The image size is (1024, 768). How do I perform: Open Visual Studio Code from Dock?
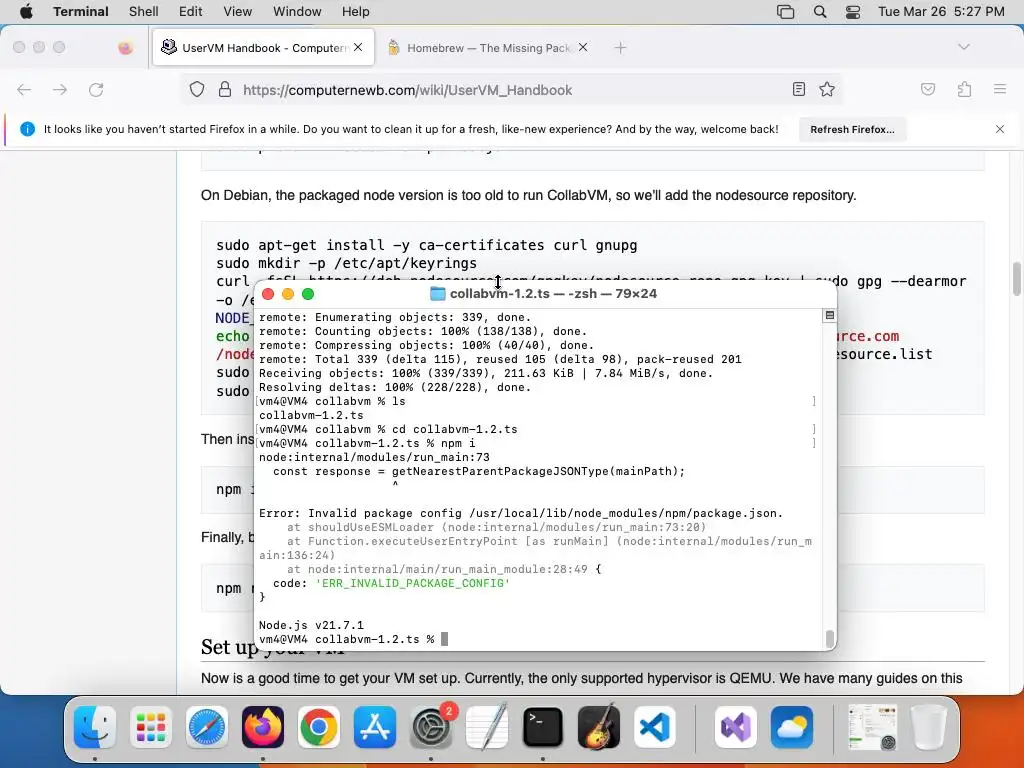[x=655, y=727]
